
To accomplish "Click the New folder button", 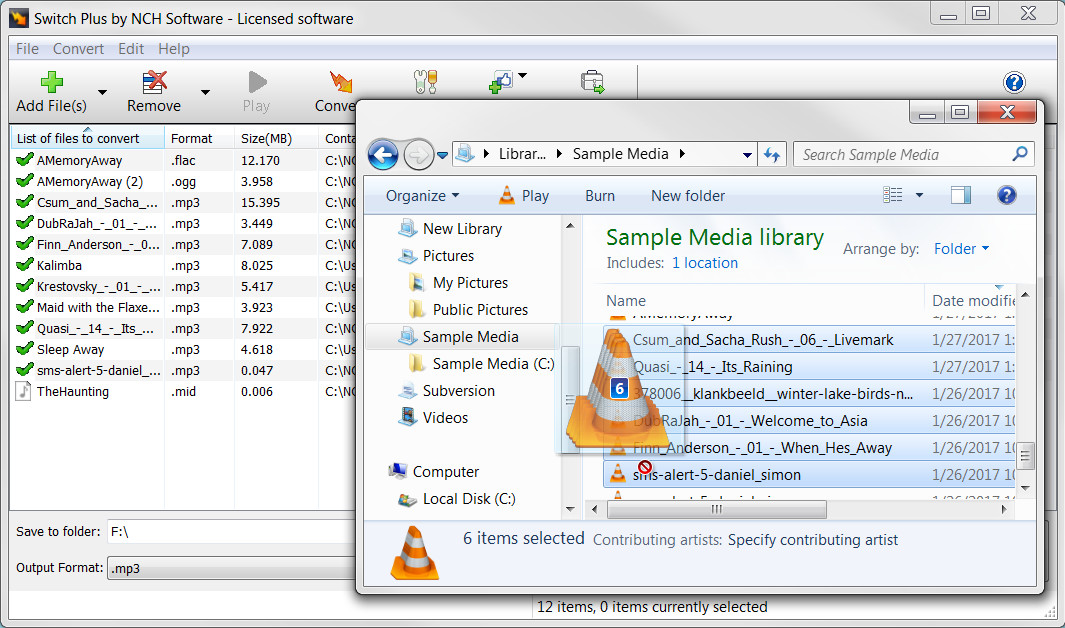I will coord(687,196).
